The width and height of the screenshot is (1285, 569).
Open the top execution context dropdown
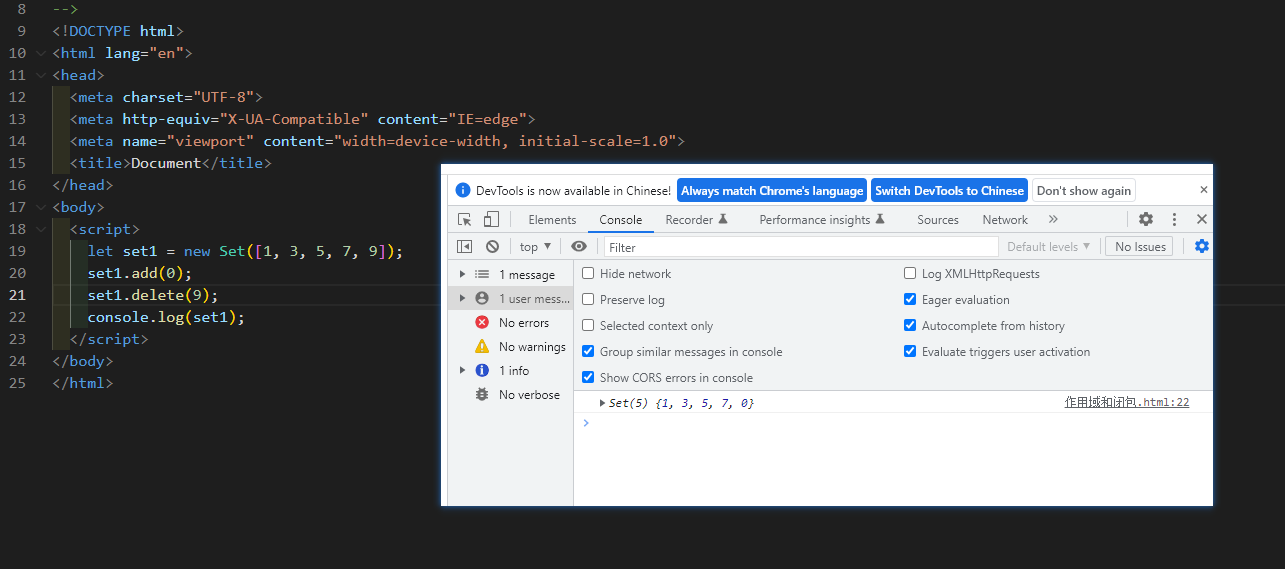tap(535, 247)
